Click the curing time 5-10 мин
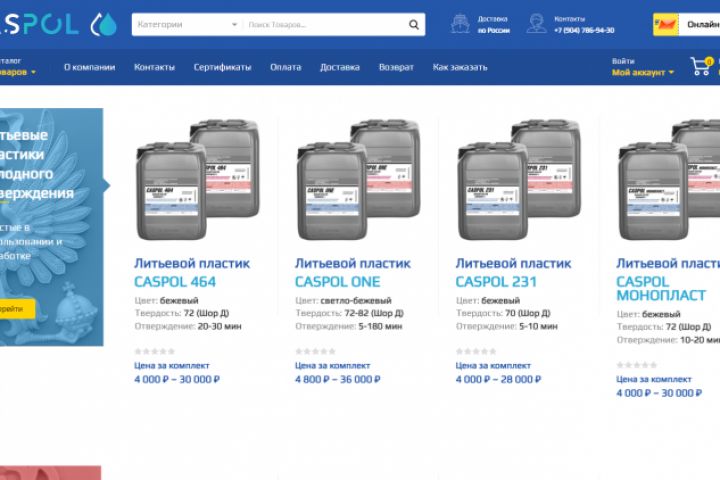The image size is (720, 480). (538, 326)
